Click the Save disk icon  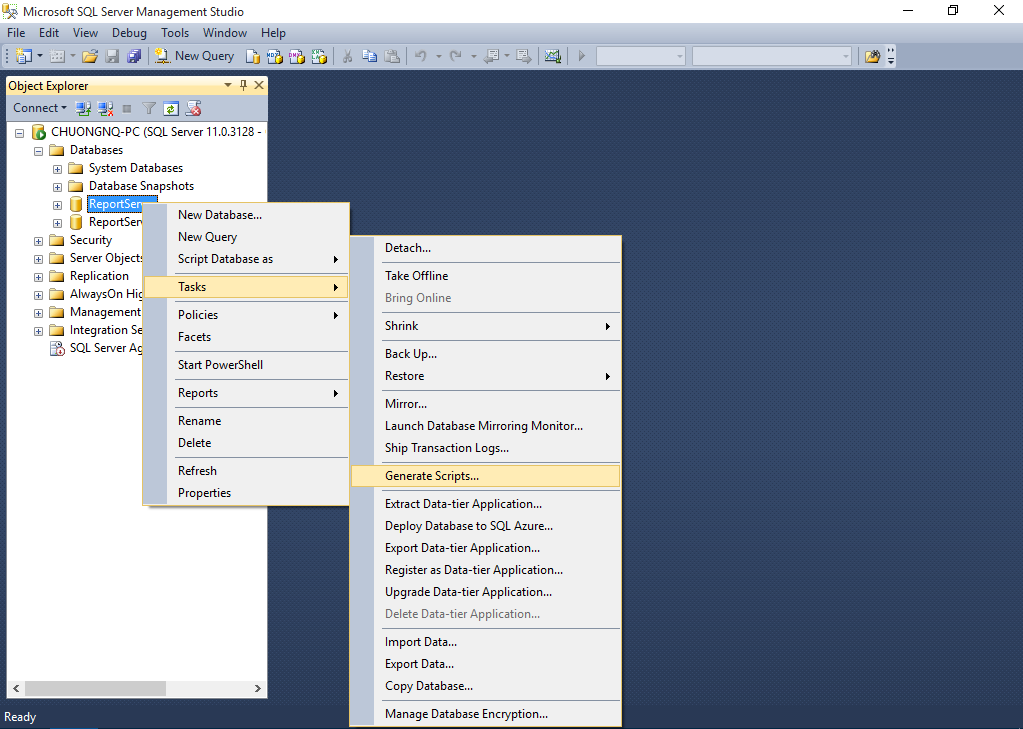112,56
